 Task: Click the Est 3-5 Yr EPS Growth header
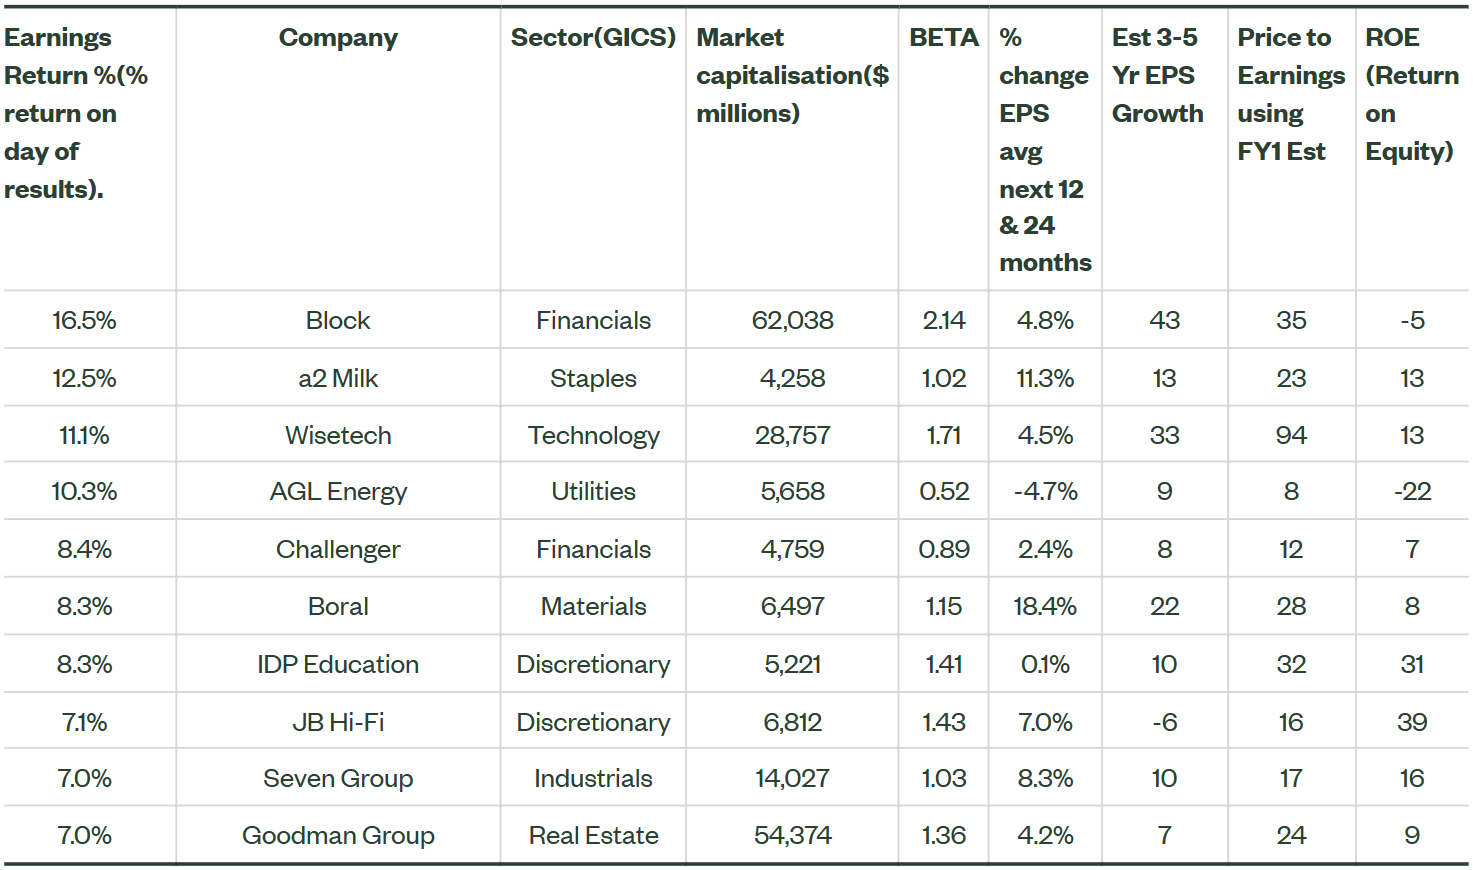(1157, 76)
